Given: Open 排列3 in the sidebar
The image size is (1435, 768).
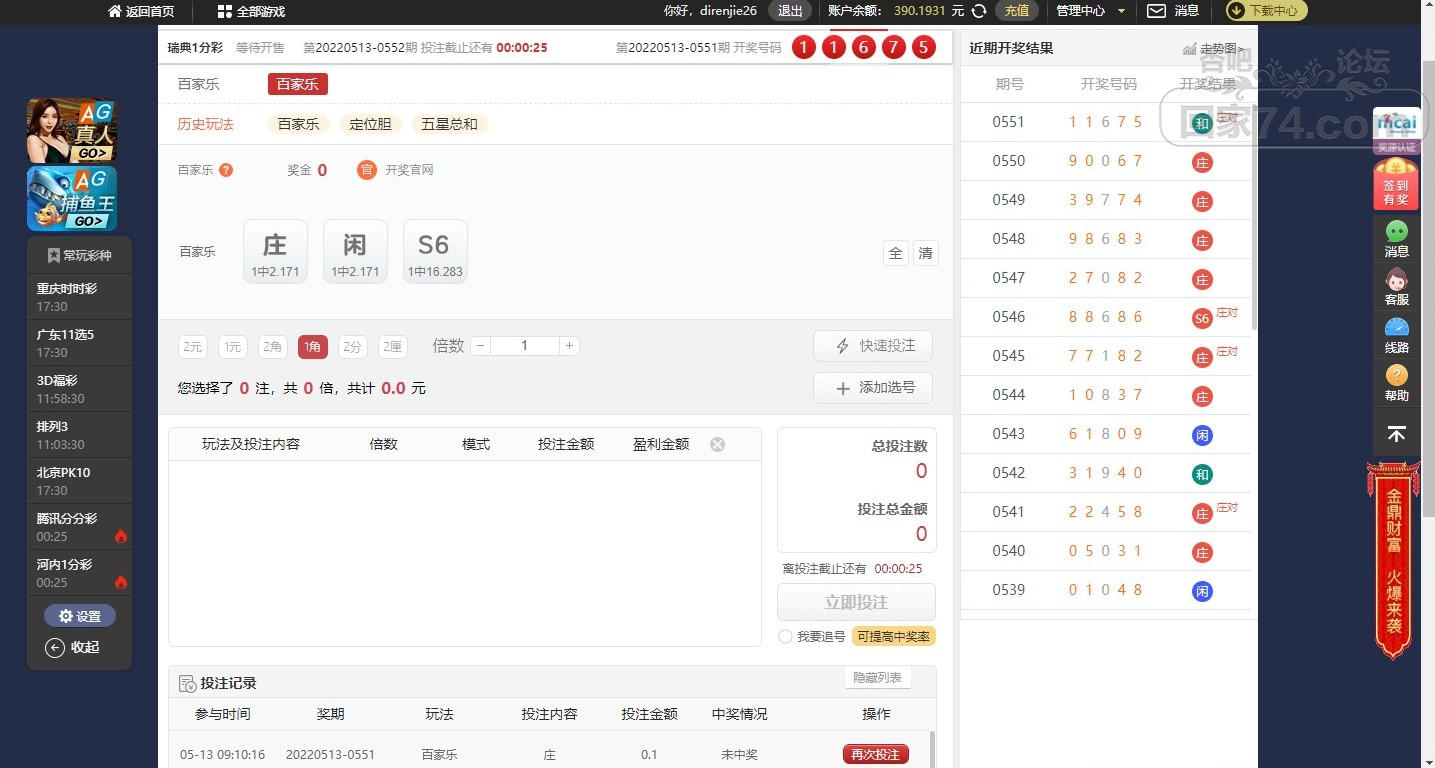Looking at the screenshot, I should point(80,435).
